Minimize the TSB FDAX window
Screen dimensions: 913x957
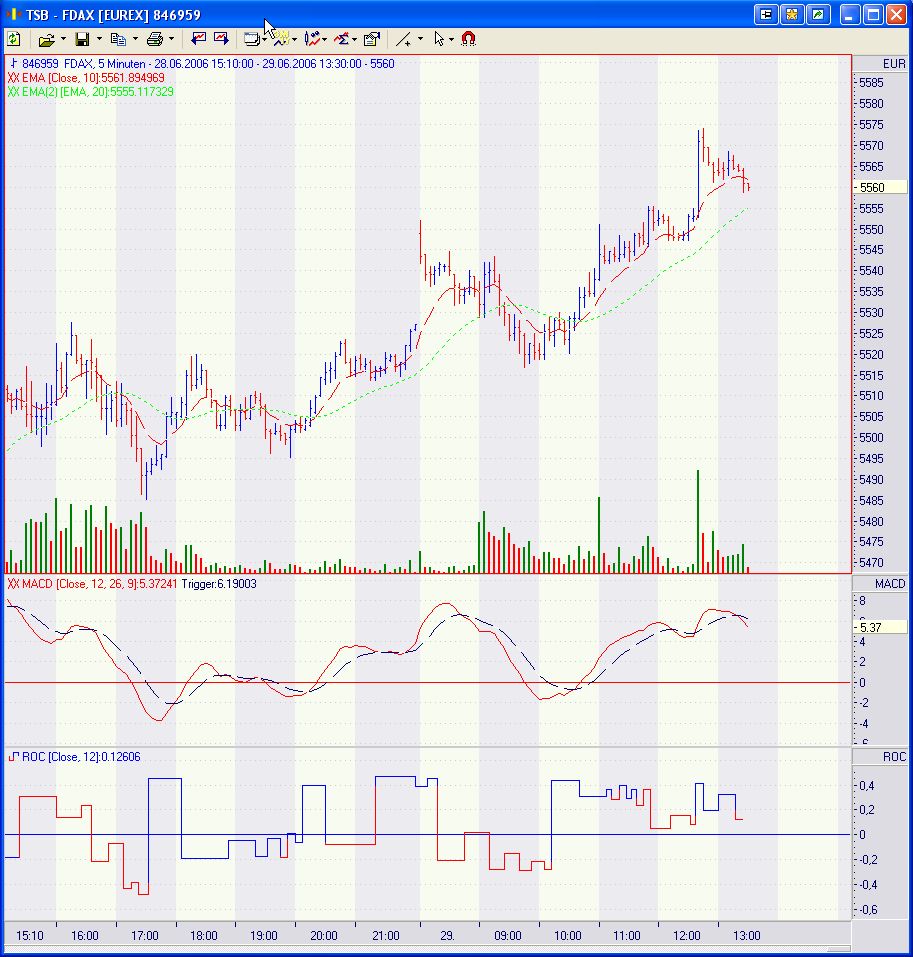coord(850,15)
